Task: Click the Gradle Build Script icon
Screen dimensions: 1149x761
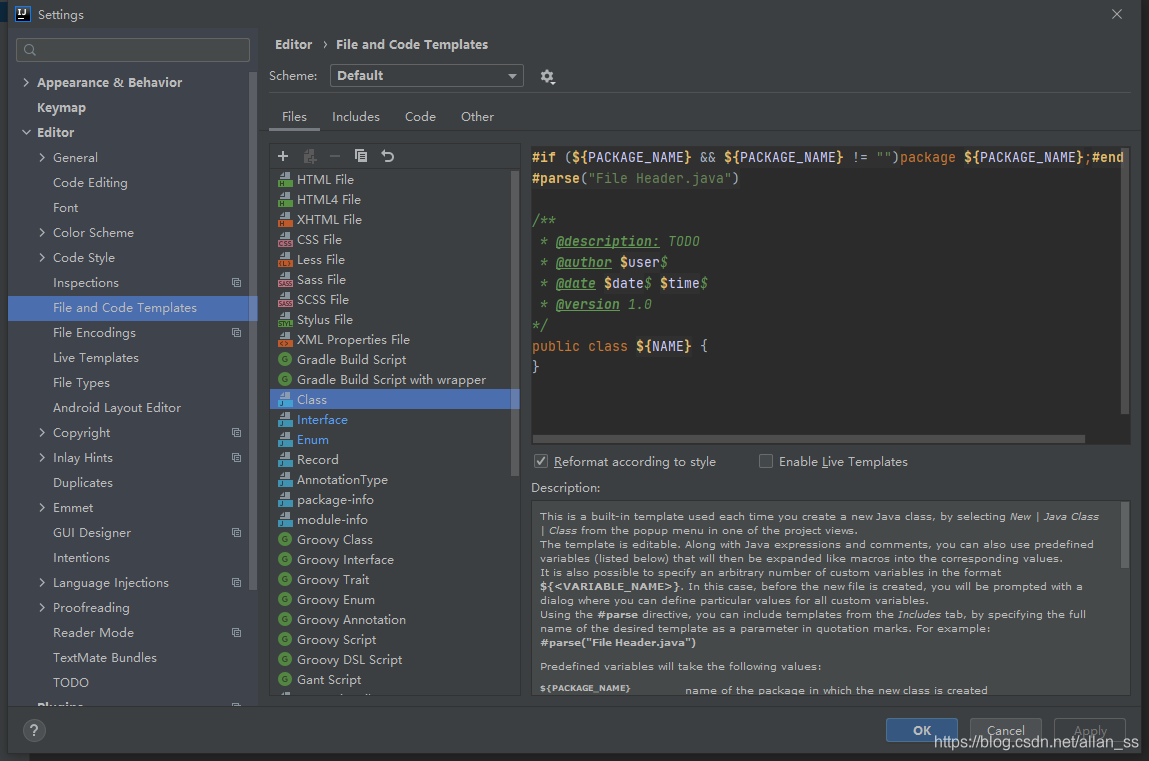Action: coord(285,359)
